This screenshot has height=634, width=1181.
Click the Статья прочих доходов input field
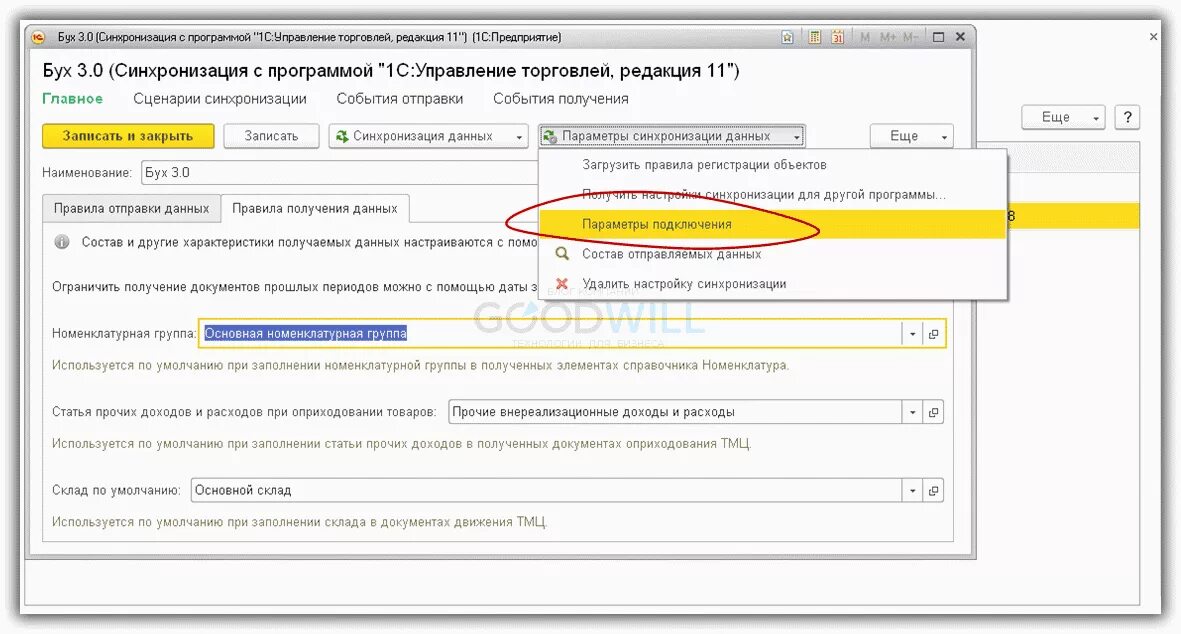[x=676, y=412]
